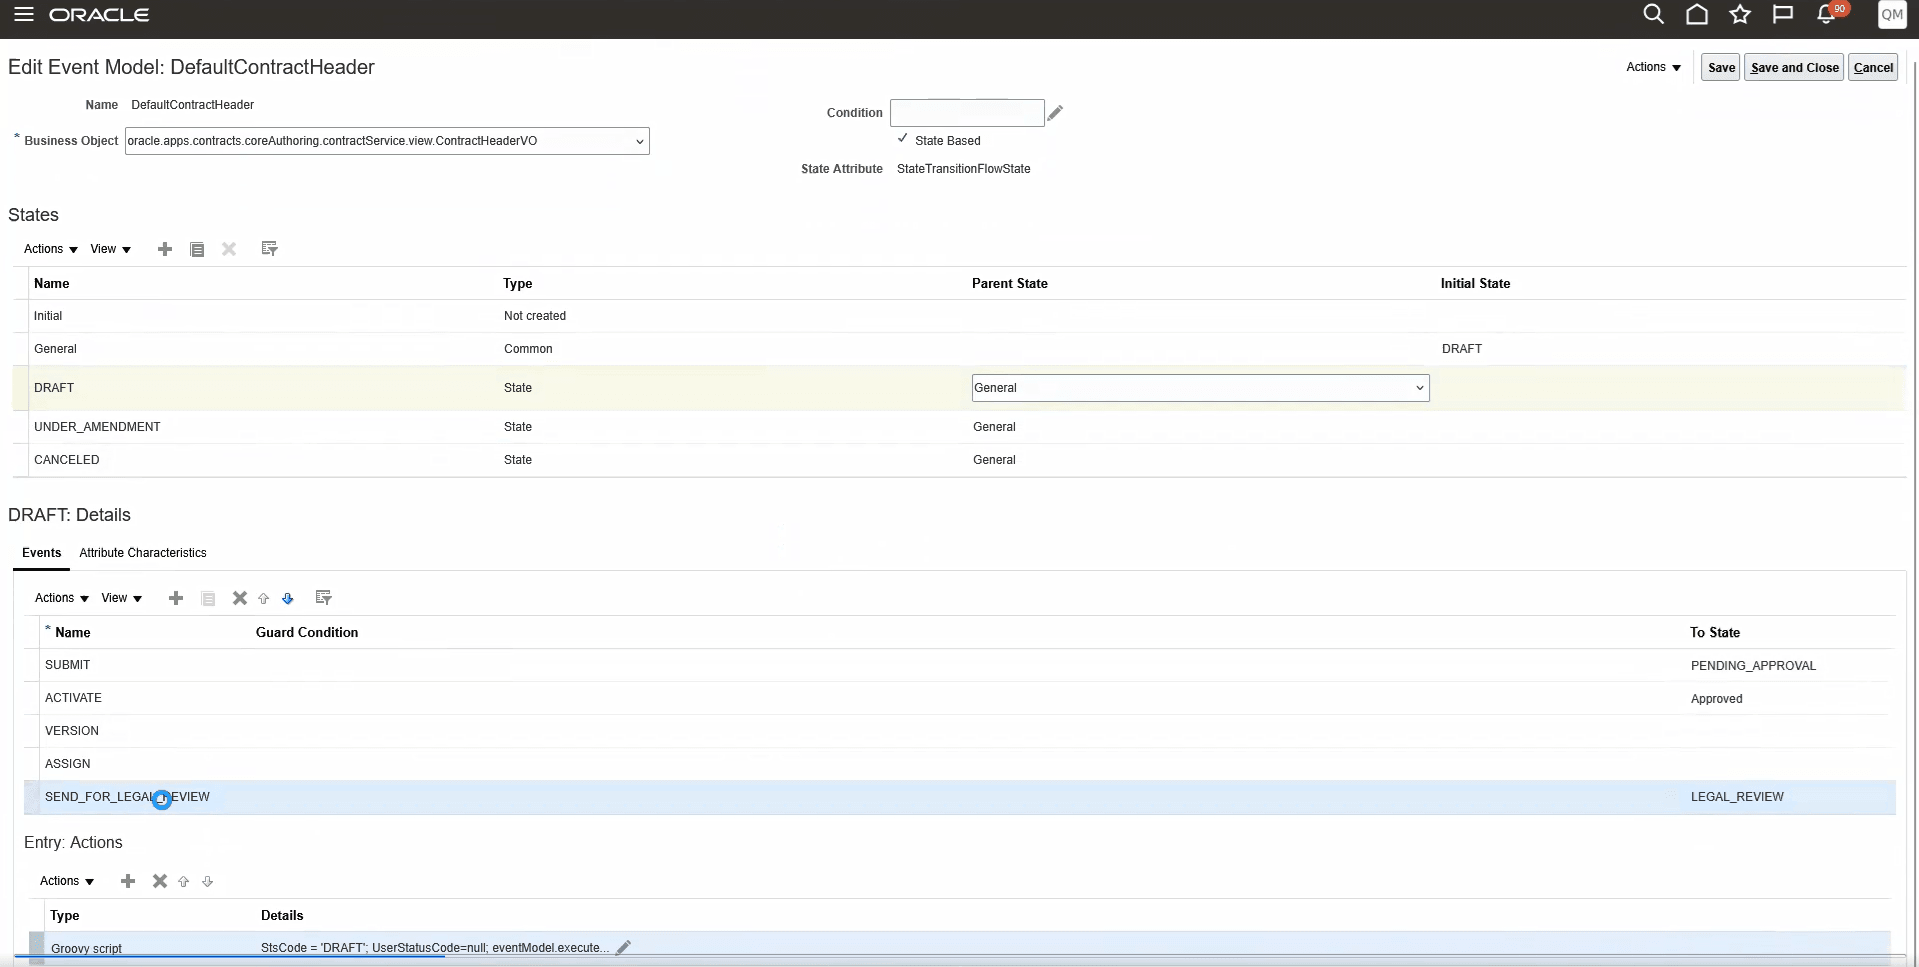Move event down with blue down arrow

pos(288,598)
